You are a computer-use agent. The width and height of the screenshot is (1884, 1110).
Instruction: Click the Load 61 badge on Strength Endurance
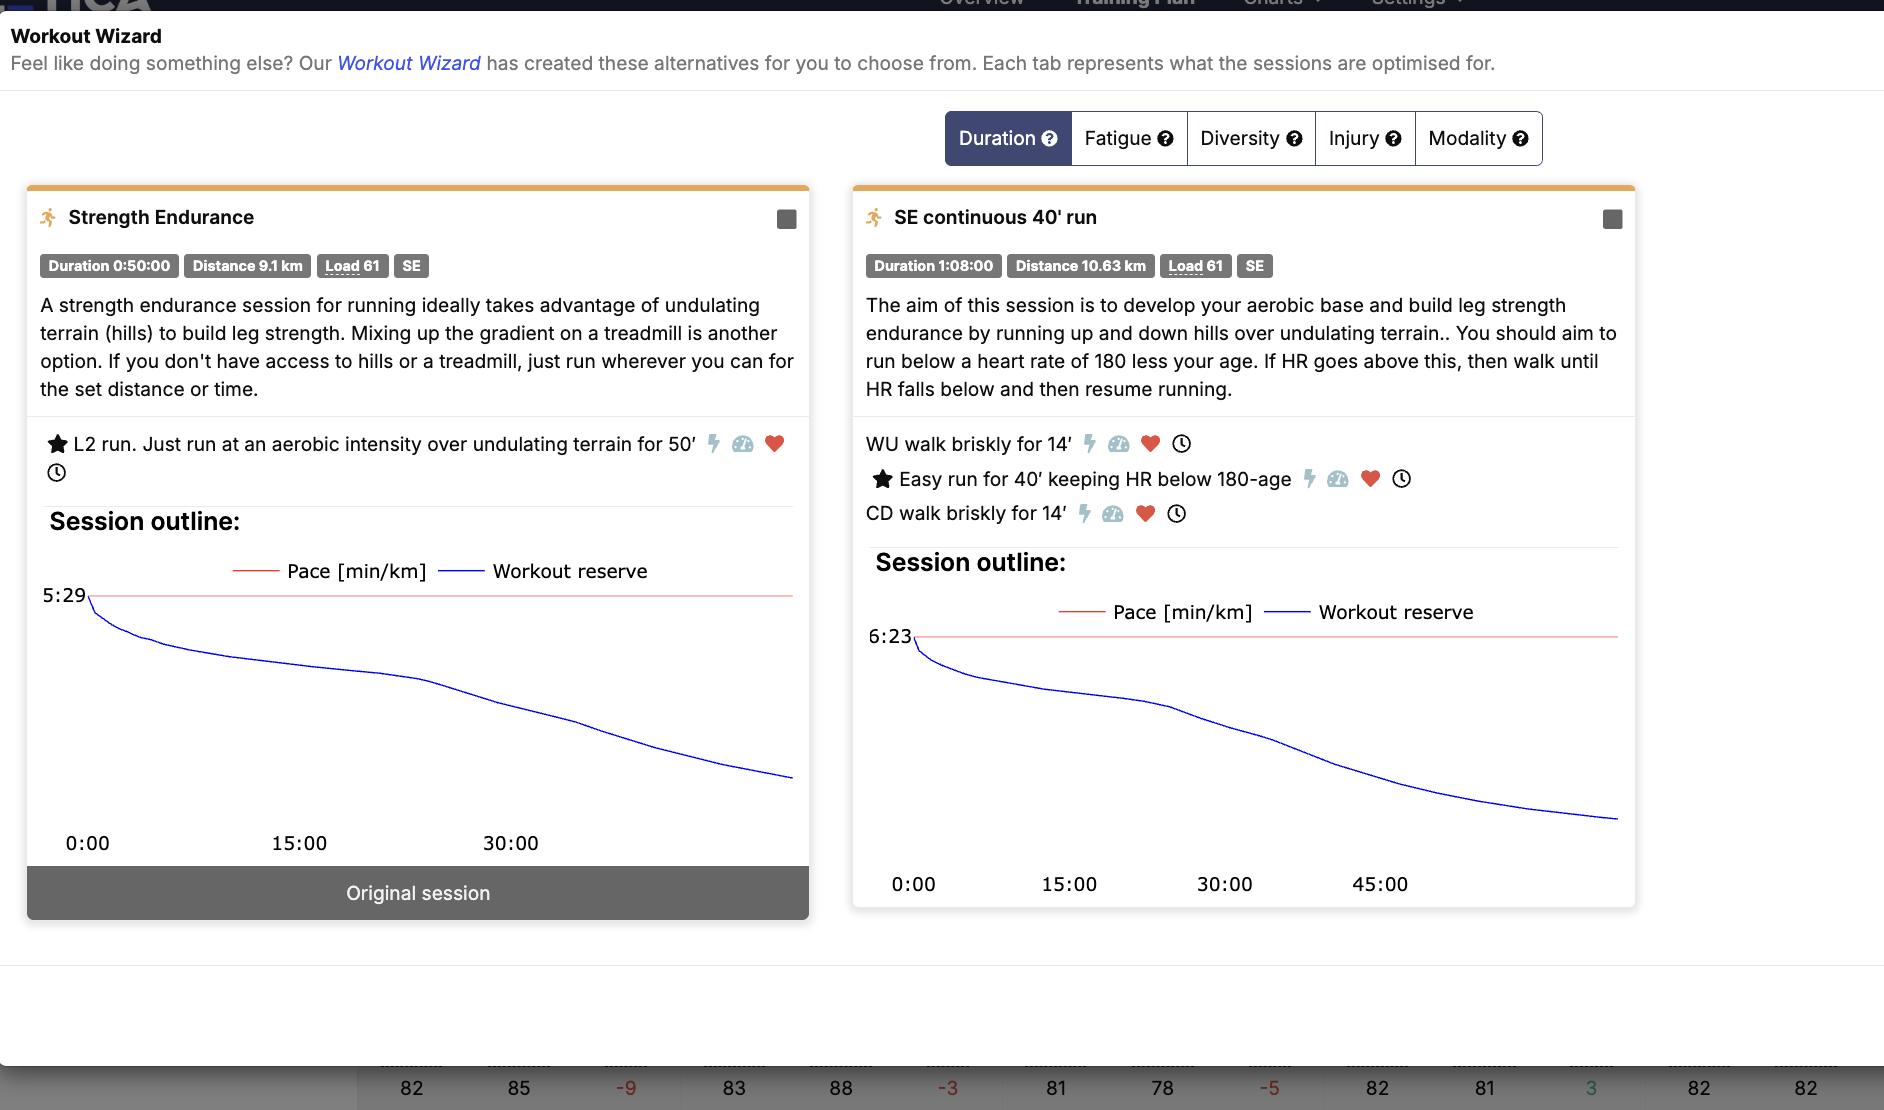[x=352, y=266]
